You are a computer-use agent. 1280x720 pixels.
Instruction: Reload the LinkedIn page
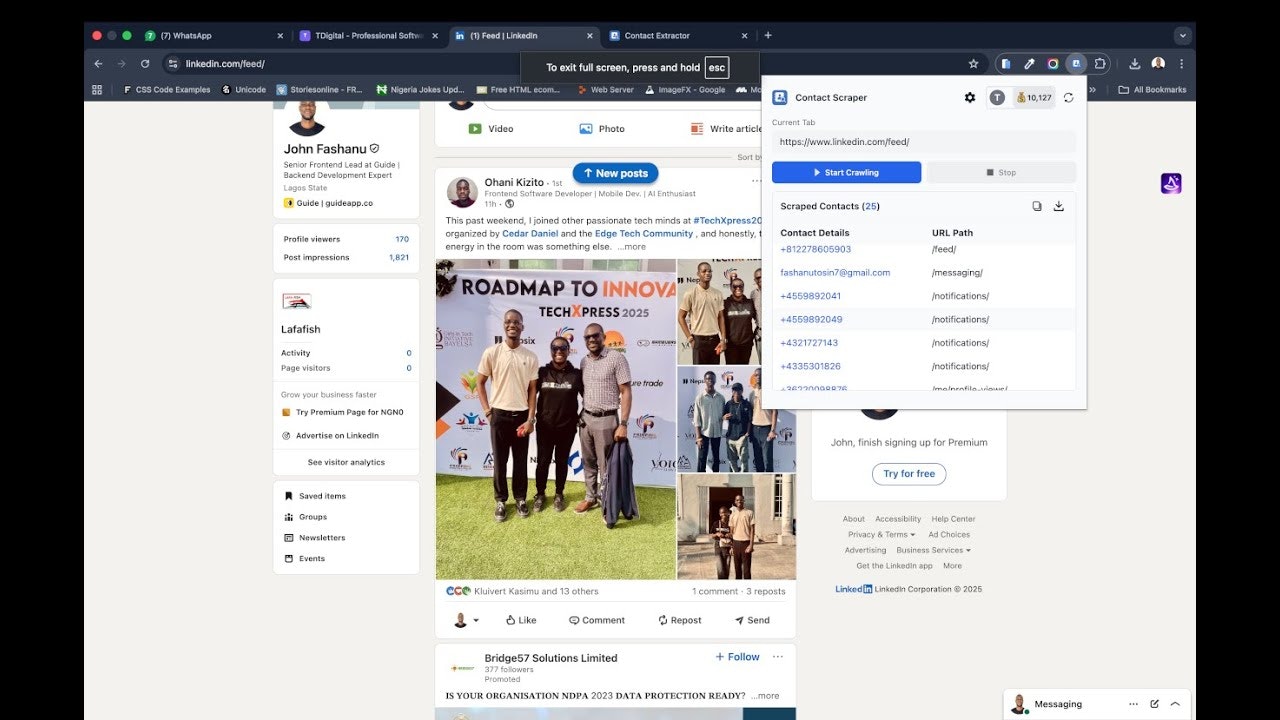coord(146,64)
